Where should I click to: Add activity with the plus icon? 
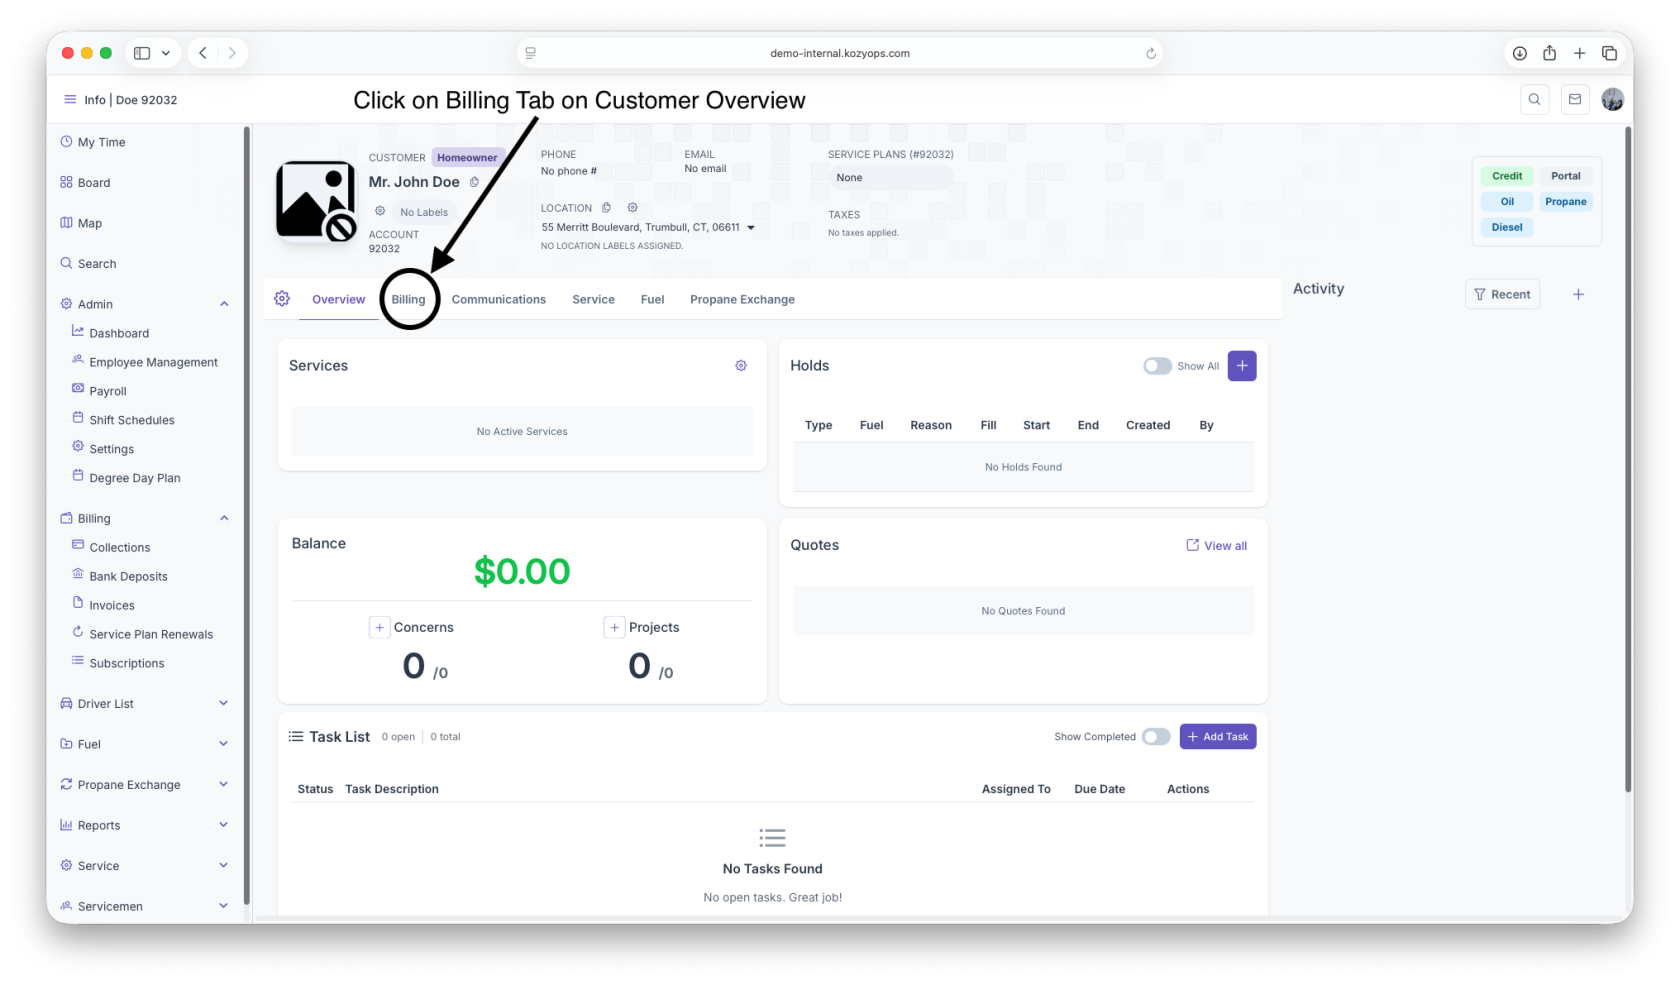[x=1578, y=294]
